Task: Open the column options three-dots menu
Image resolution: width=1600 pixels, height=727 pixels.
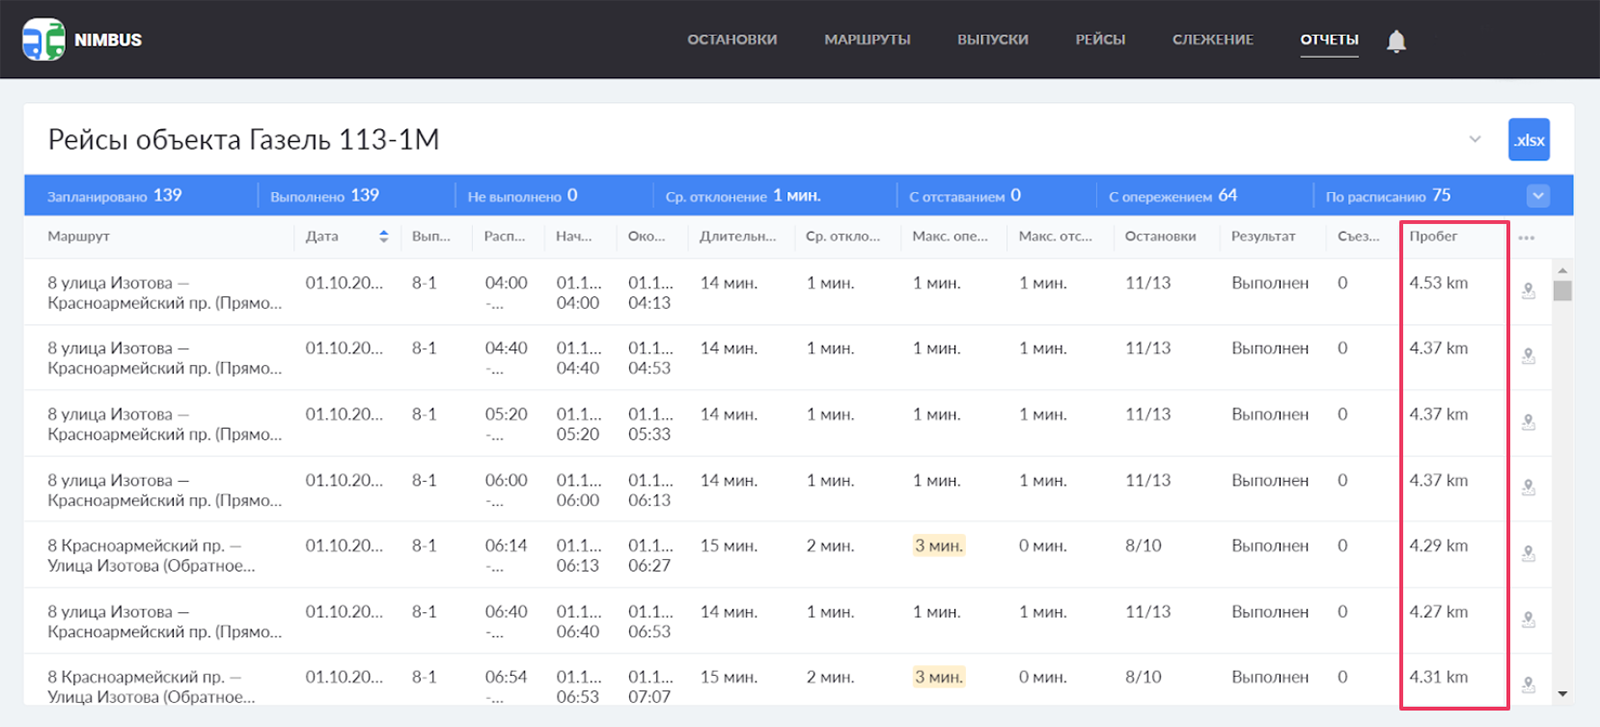Action: pos(1526,238)
